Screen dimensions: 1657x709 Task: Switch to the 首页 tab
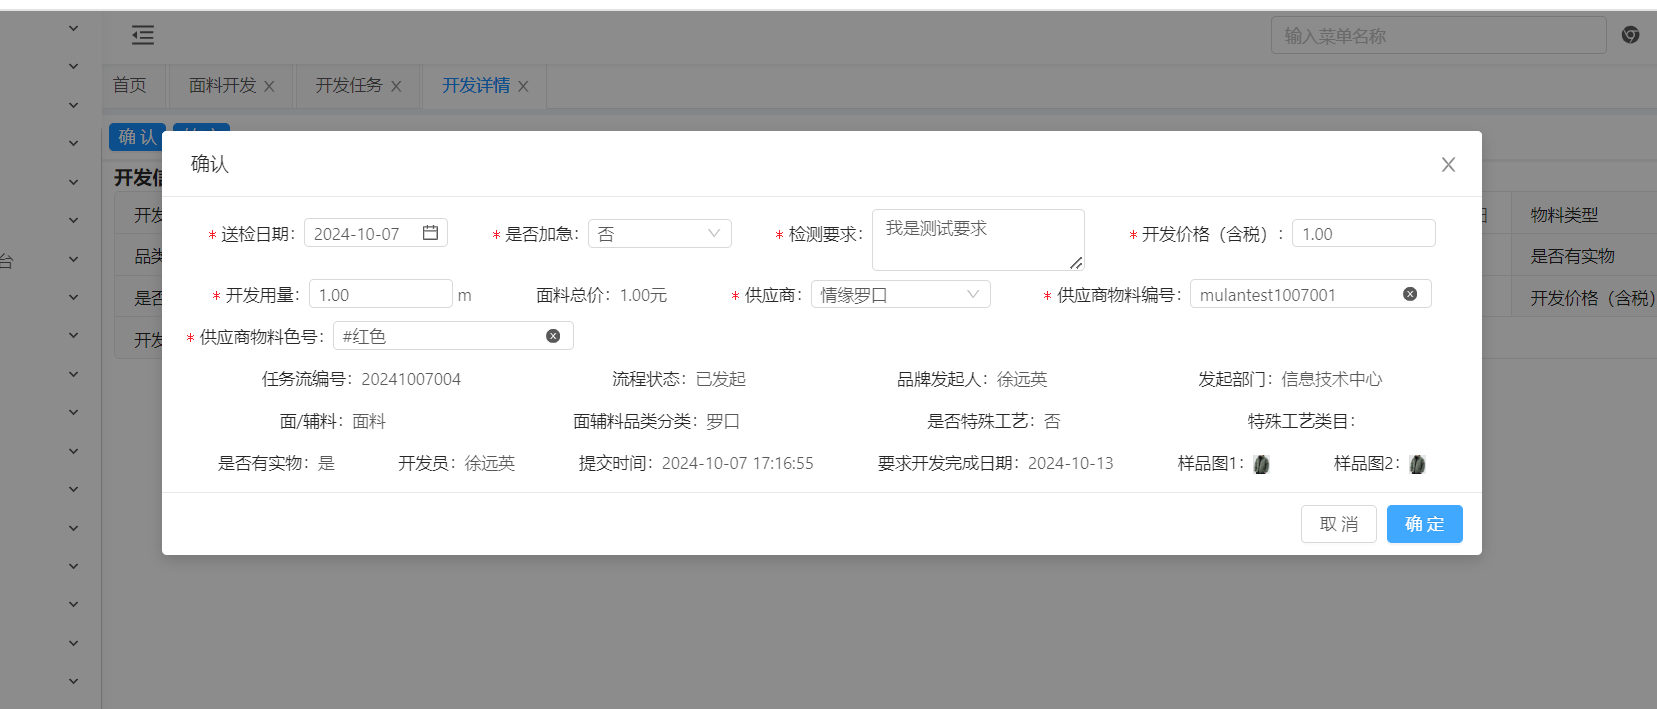130,86
